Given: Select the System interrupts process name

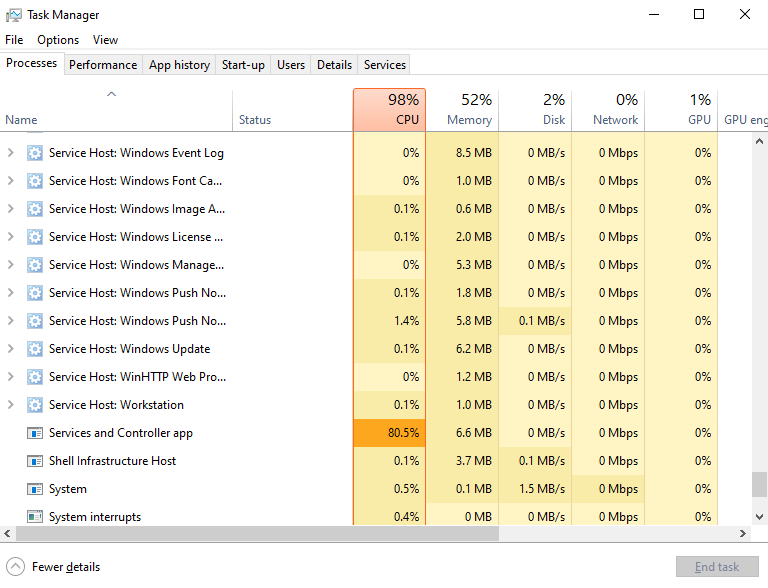Looking at the screenshot, I should (95, 516).
